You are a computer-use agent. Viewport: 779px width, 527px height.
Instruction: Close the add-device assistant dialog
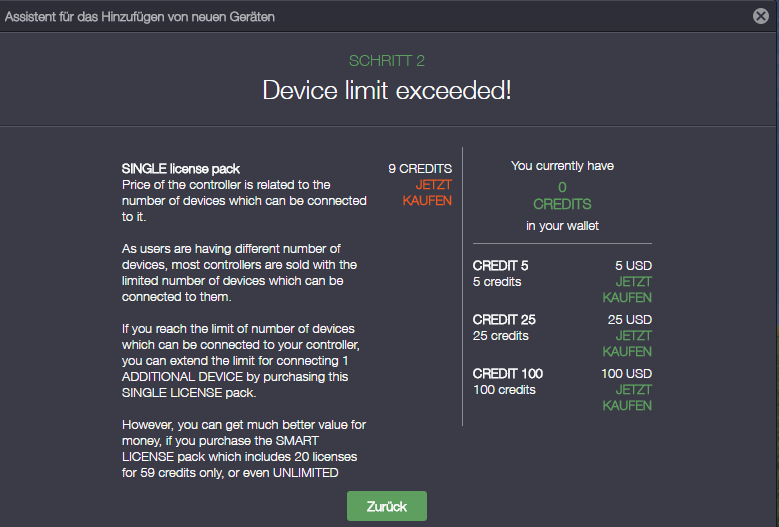pos(761,16)
